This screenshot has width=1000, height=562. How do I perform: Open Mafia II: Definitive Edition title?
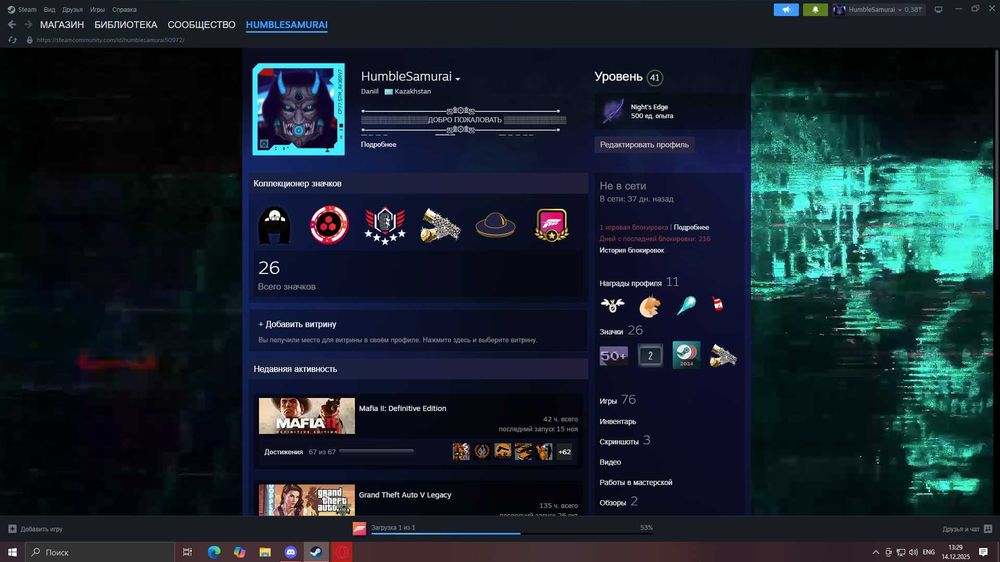(402, 408)
